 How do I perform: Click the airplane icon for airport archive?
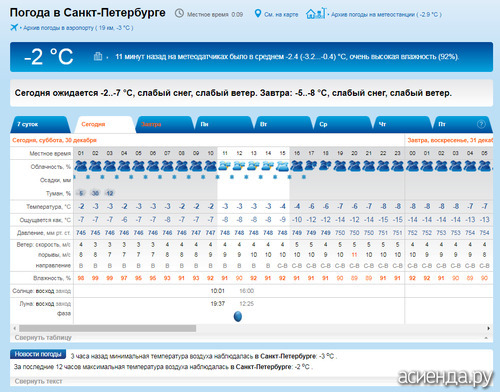14,27
